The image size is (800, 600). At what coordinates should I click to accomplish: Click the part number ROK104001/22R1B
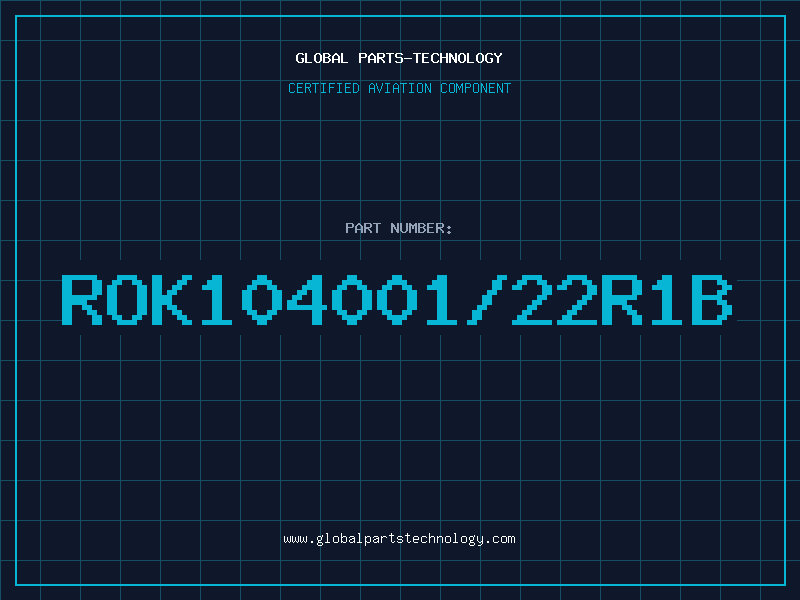pyautogui.click(x=397, y=300)
